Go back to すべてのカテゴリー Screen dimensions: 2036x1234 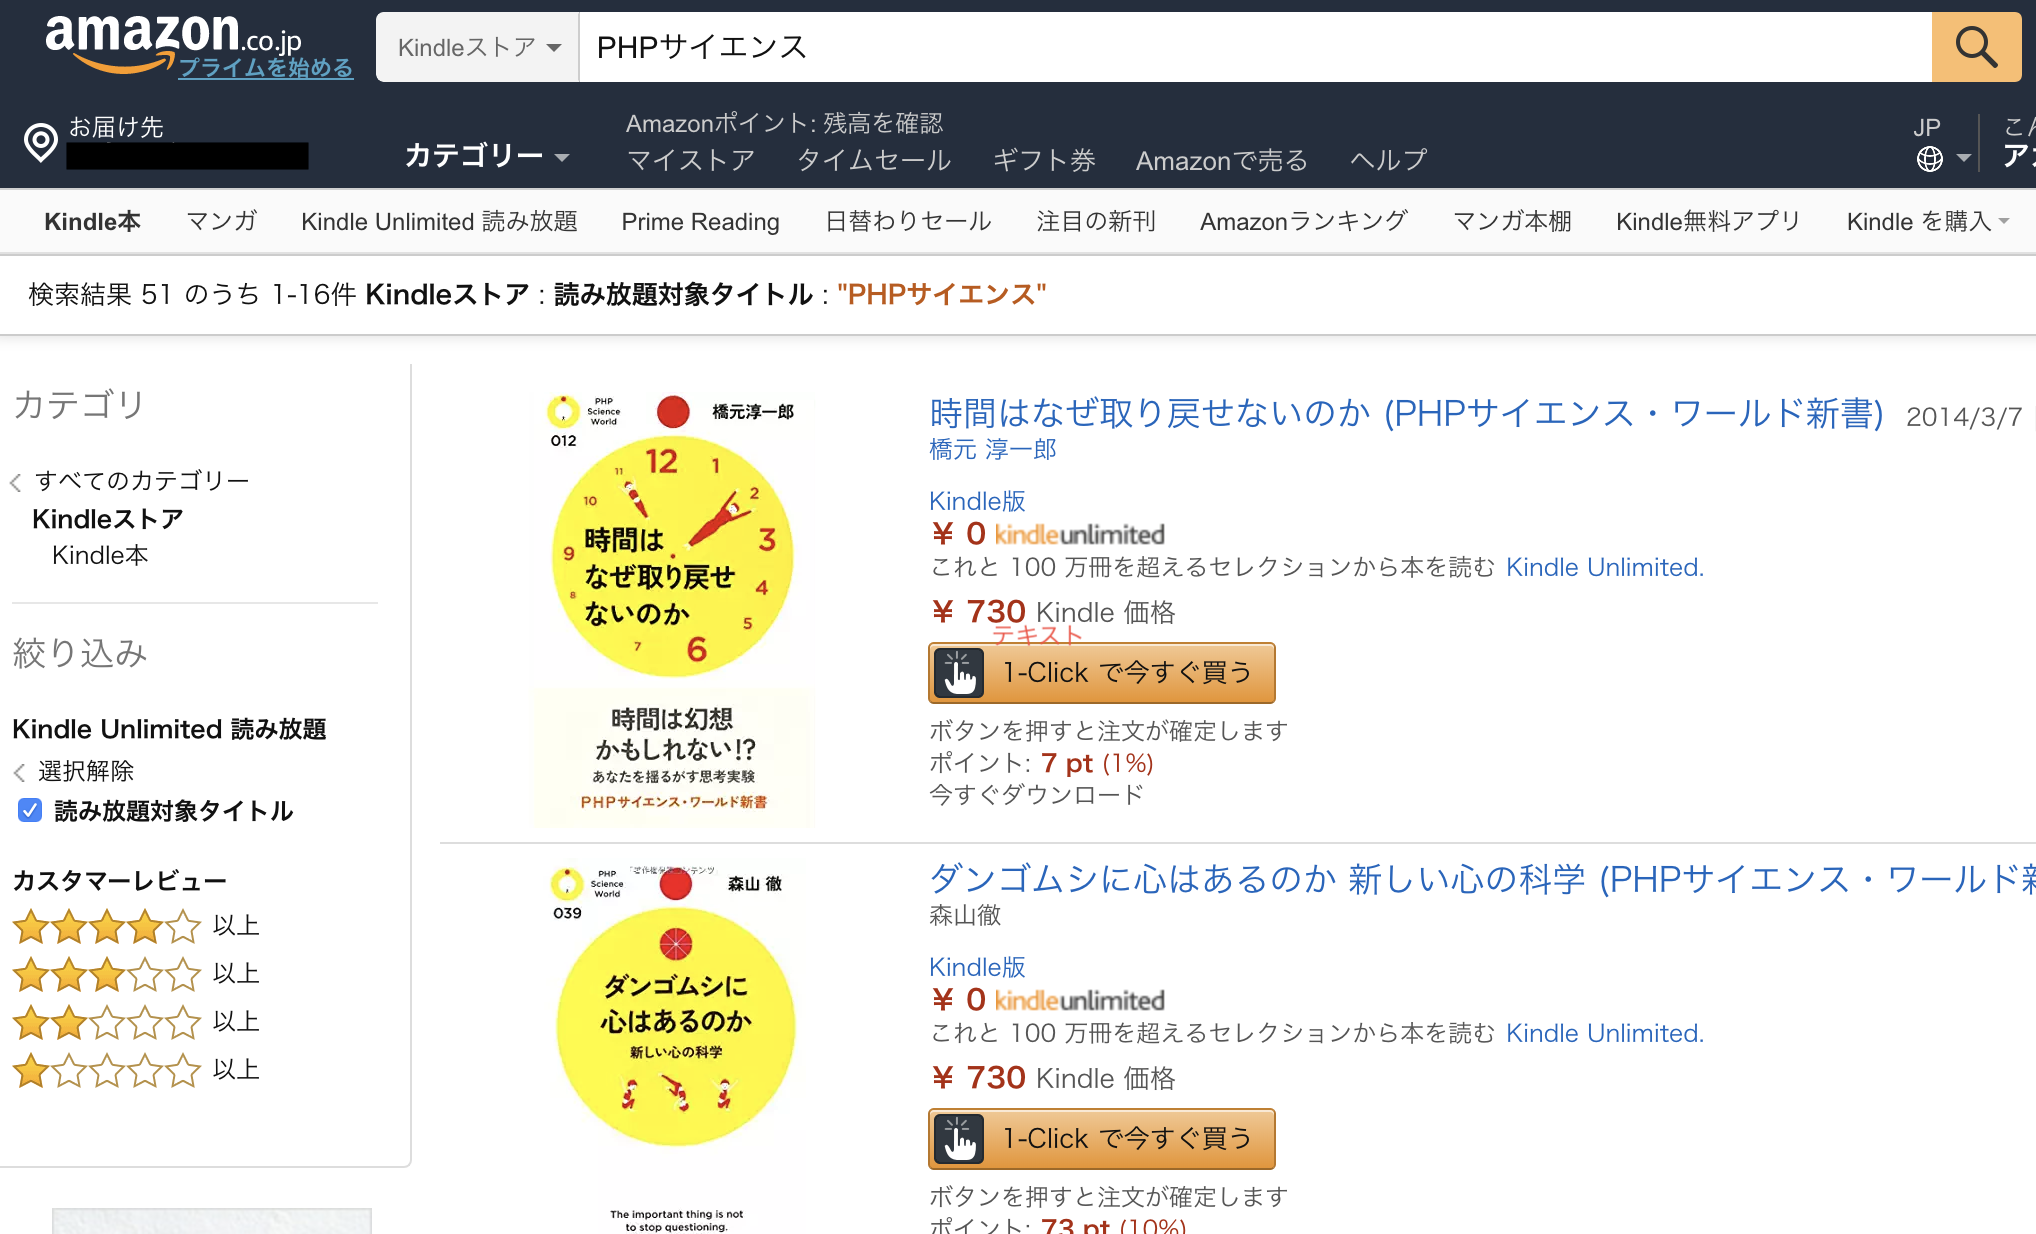click(141, 481)
